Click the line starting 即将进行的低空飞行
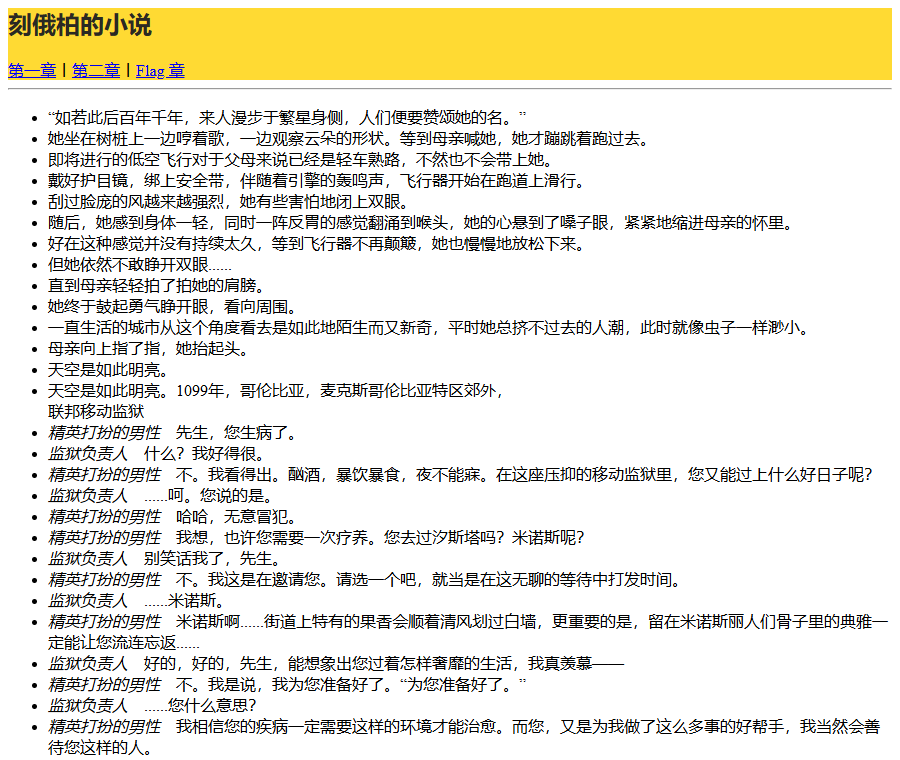 click(300, 160)
